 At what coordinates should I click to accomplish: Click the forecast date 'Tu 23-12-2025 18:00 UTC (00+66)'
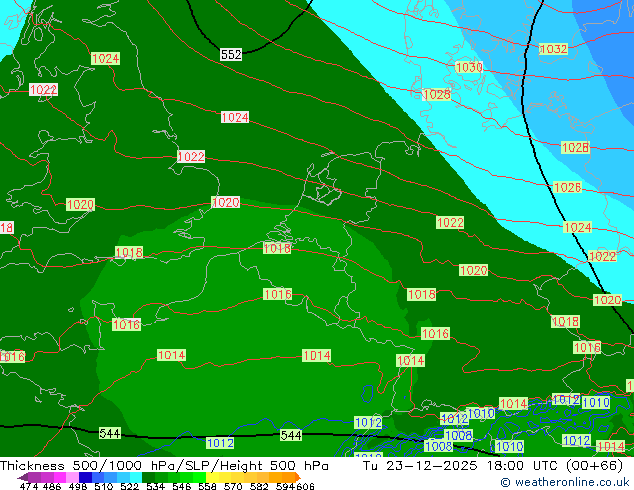tap(493, 465)
